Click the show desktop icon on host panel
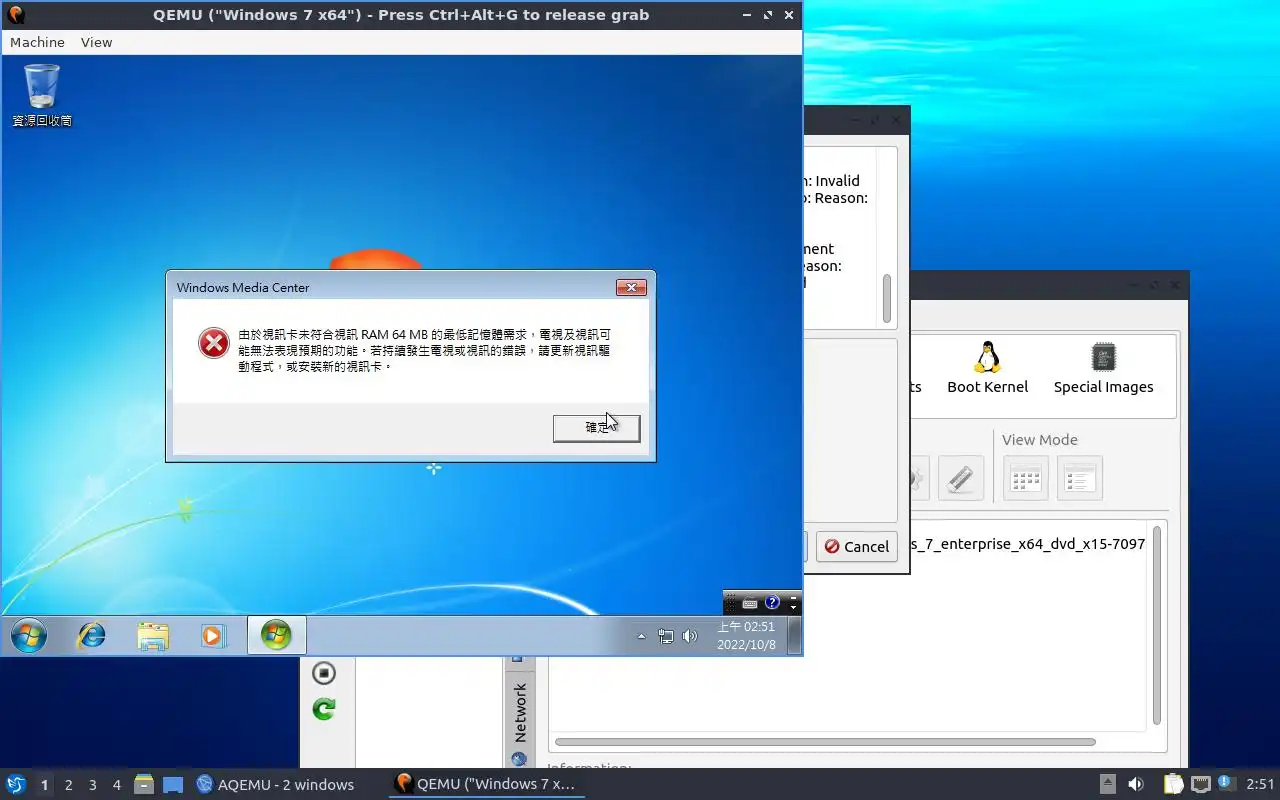1280x800 pixels. tap(173, 784)
